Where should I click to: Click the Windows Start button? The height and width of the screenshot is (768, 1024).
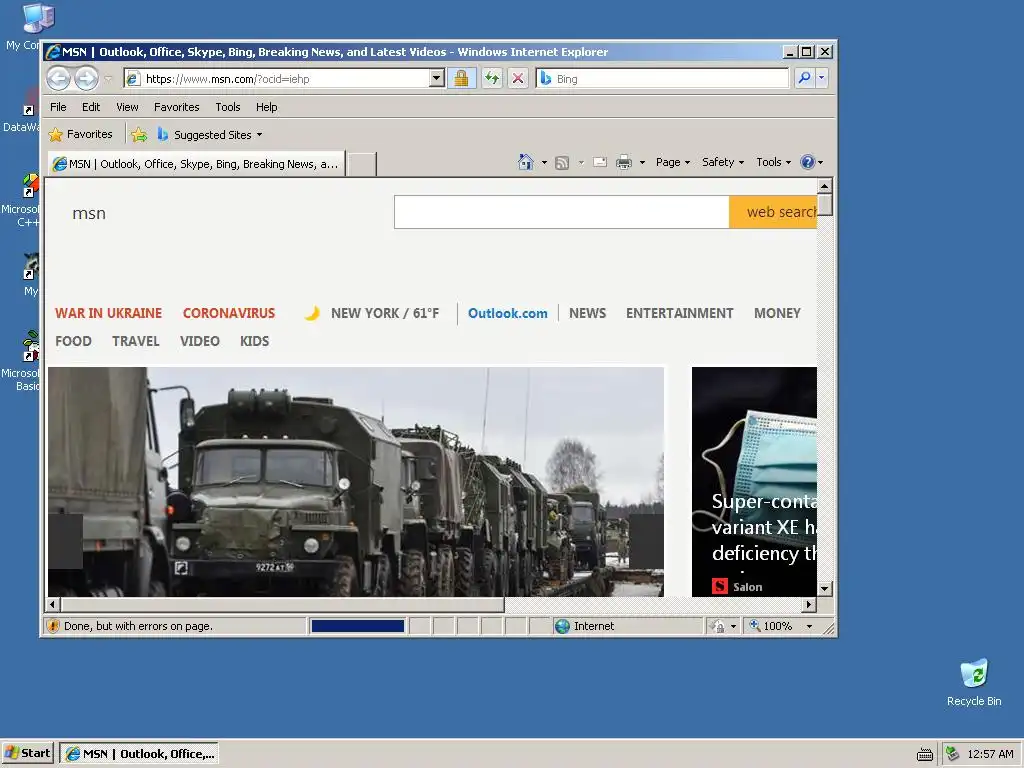(28, 754)
